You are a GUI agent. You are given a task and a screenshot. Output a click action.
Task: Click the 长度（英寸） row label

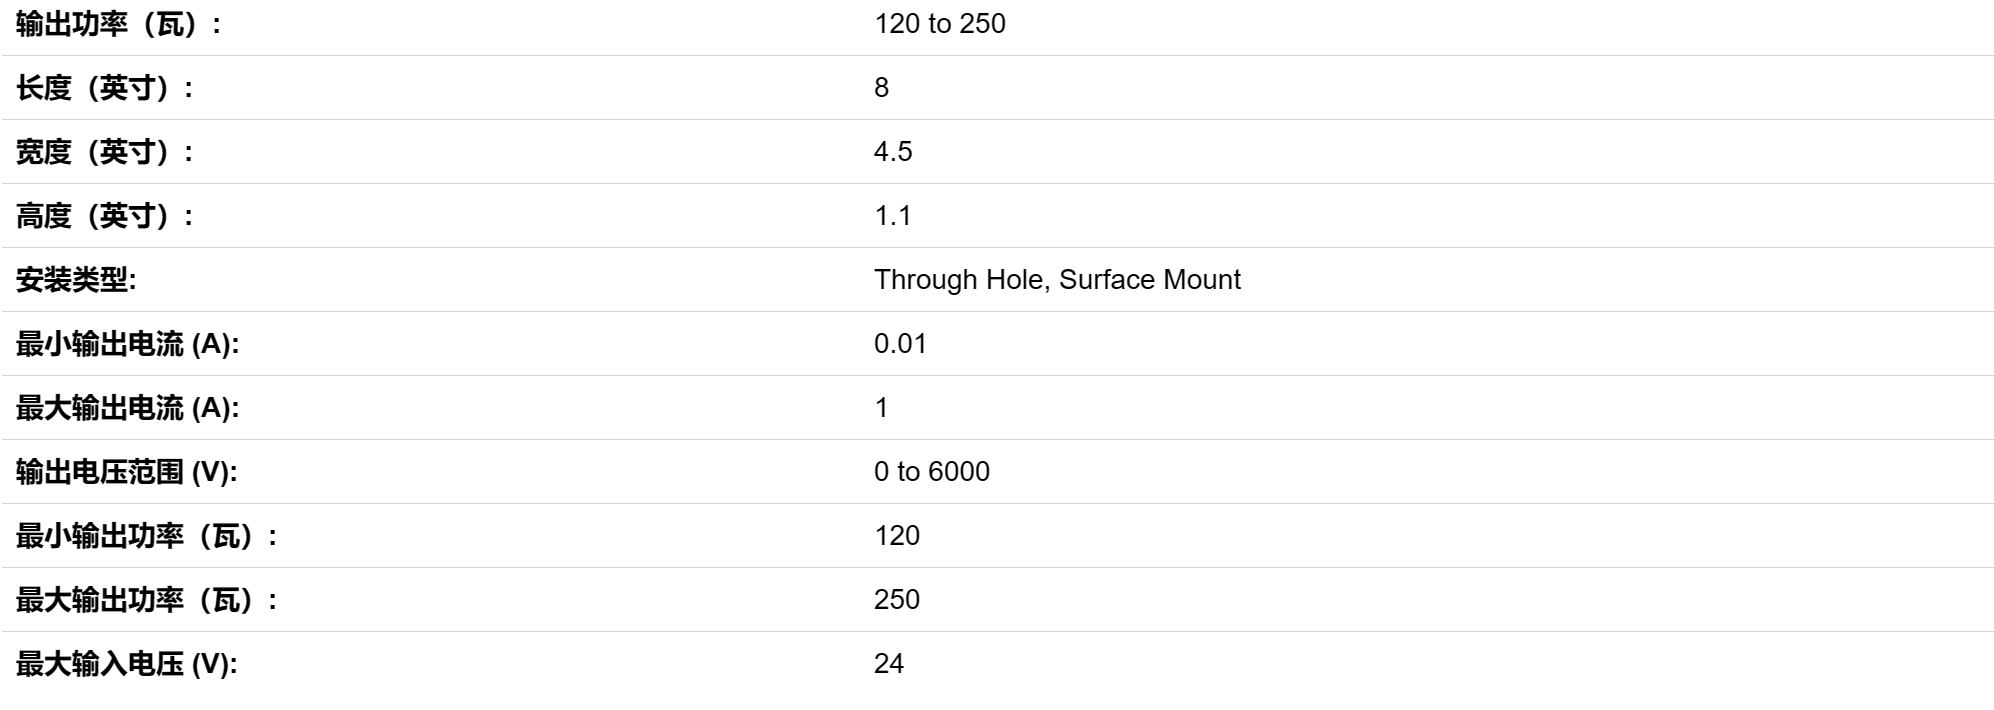point(105,88)
